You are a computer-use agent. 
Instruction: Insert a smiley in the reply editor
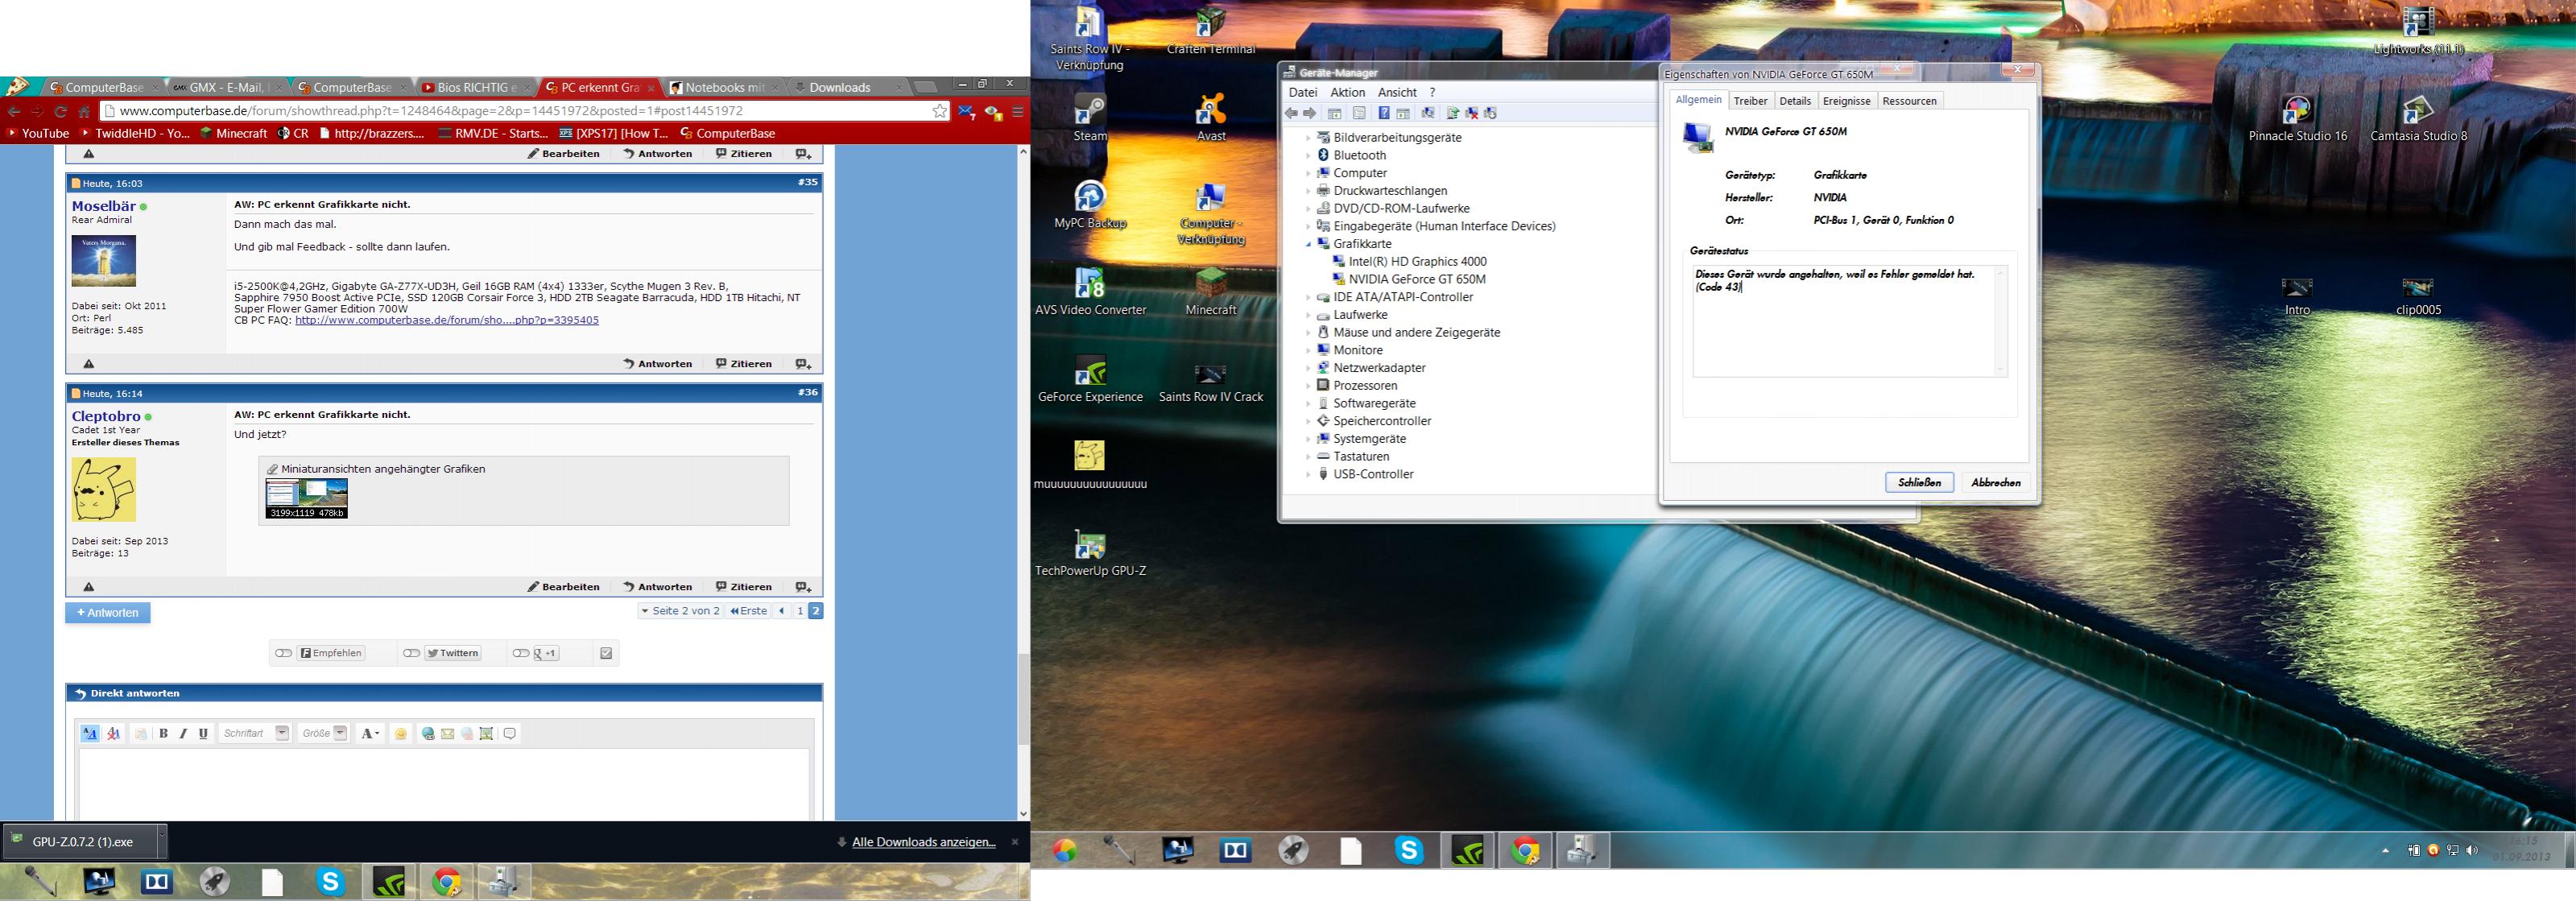401,733
